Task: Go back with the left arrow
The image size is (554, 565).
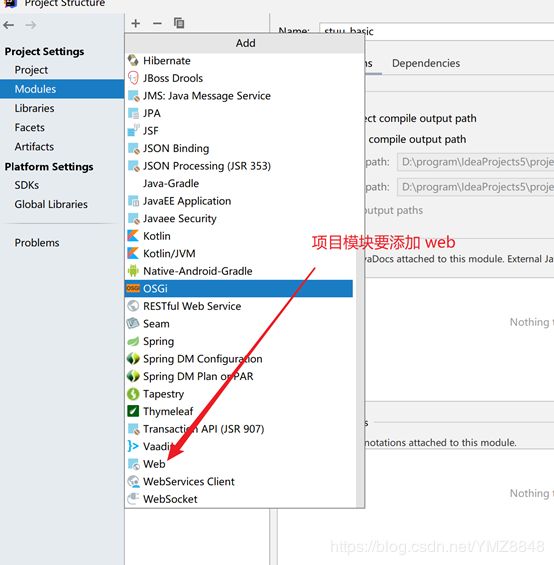Action: coord(9,25)
